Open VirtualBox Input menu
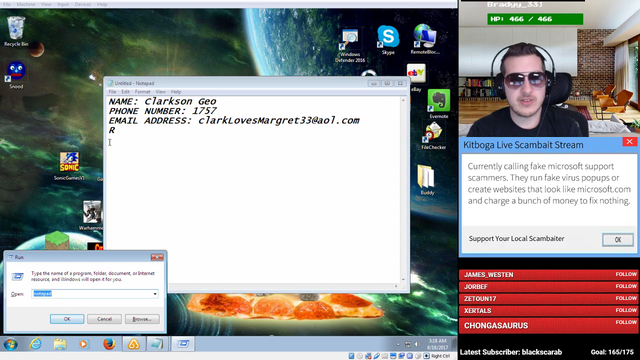The height and width of the screenshot is (360, 640). pyautogui.click(x=63, y=4)
